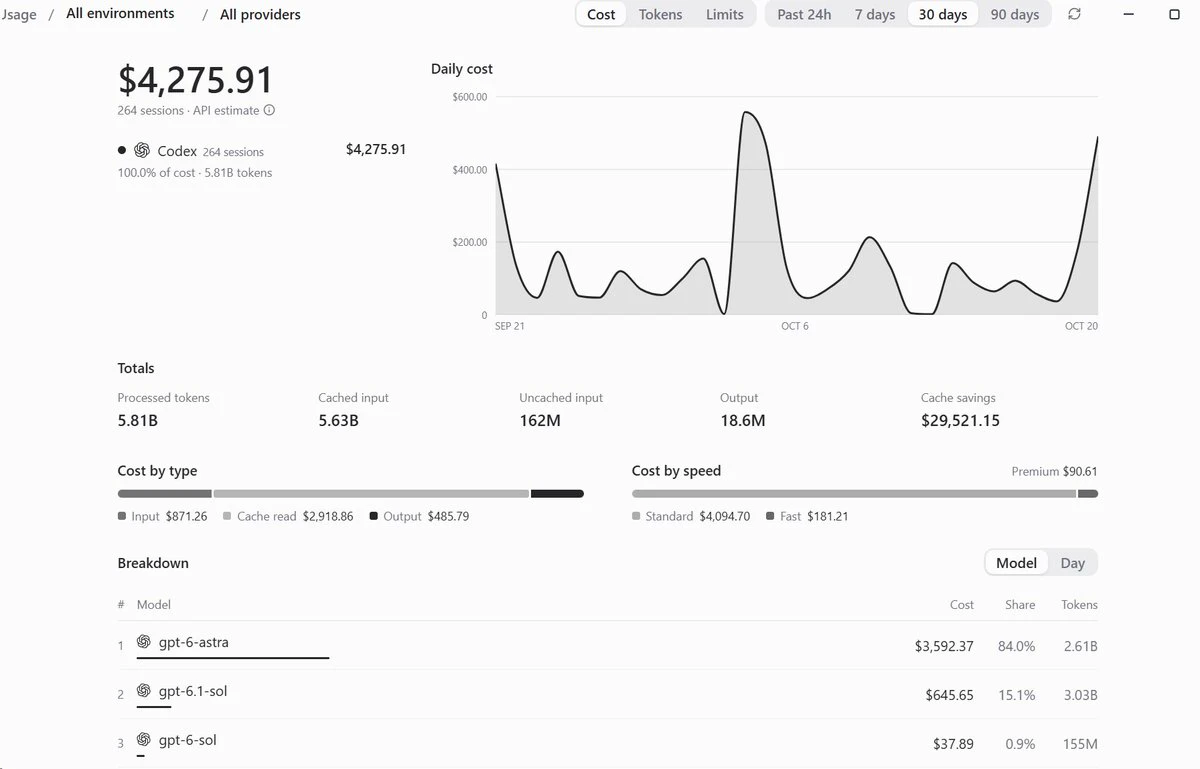
Task: Click the Cache savings value $29,521.15
Action: pos(960,421)
